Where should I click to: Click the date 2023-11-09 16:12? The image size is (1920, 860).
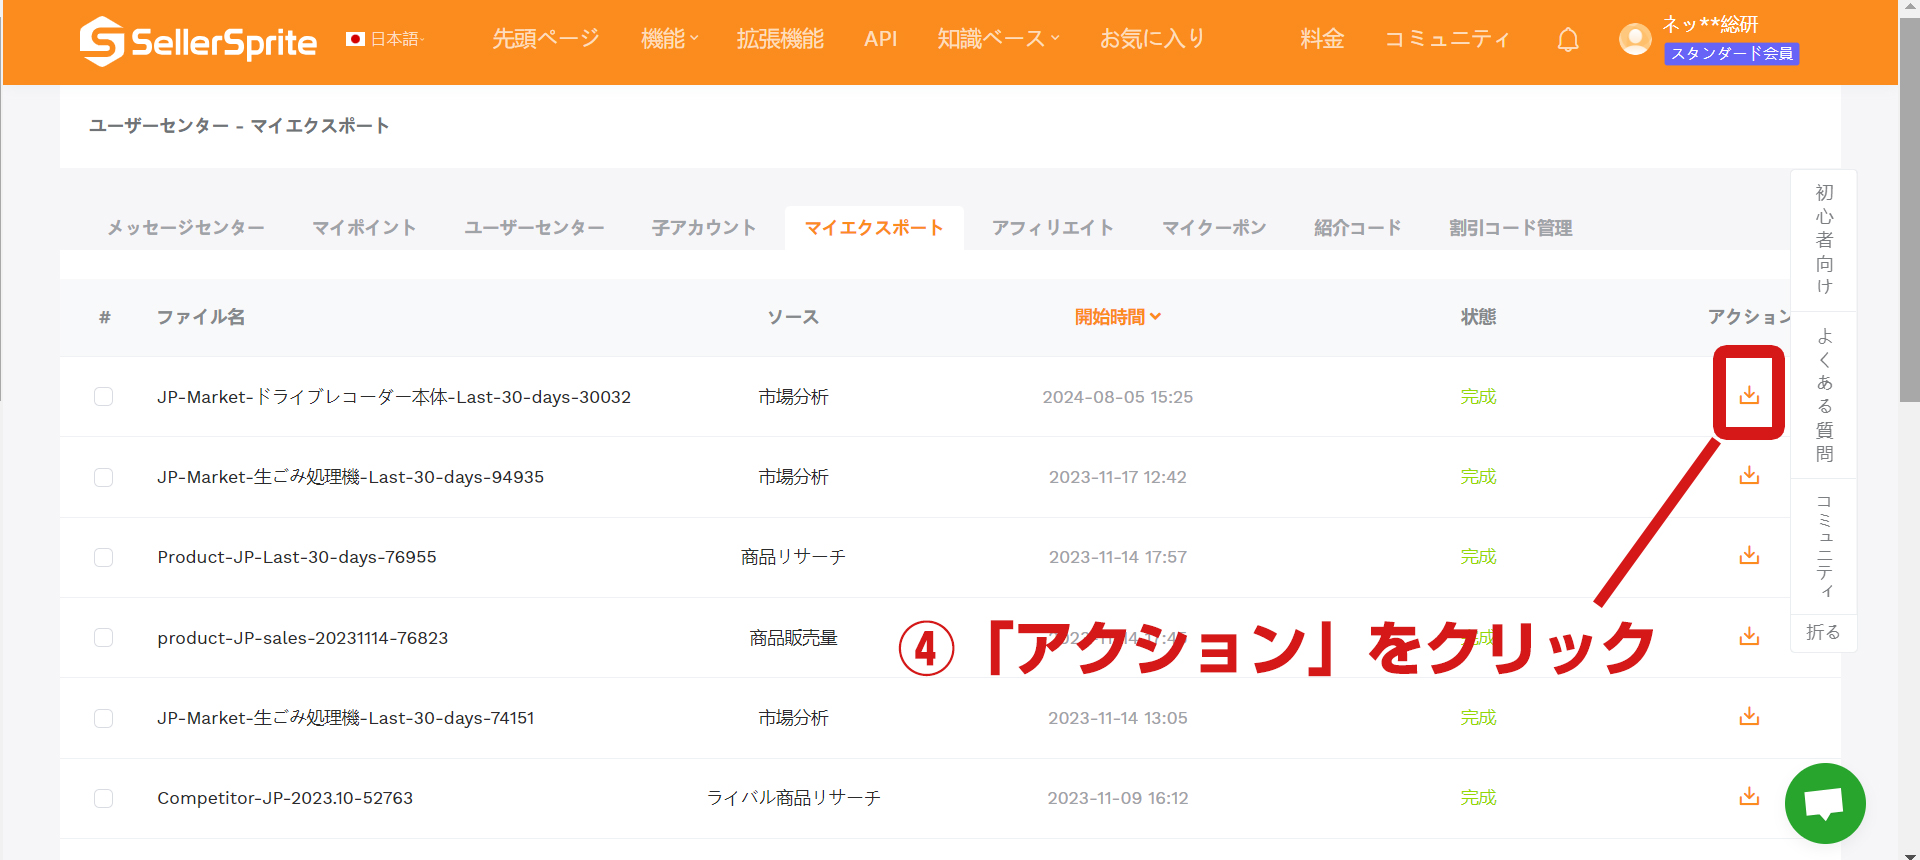1118,798
